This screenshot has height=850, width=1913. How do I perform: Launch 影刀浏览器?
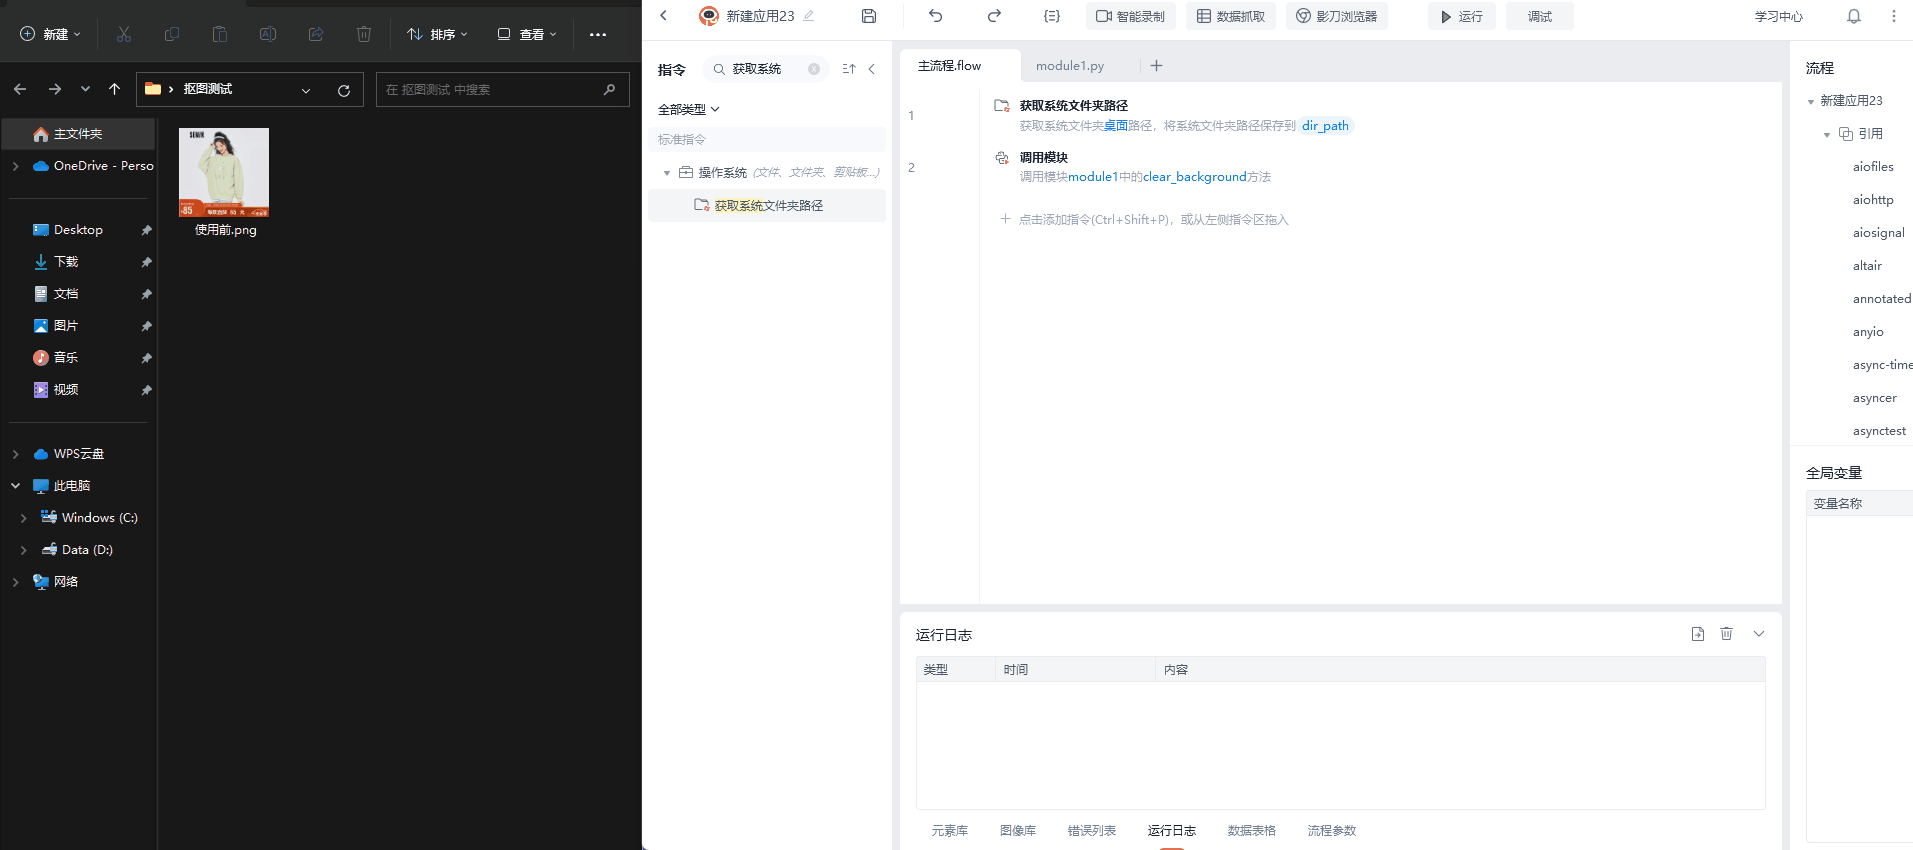coord(1337,16)
